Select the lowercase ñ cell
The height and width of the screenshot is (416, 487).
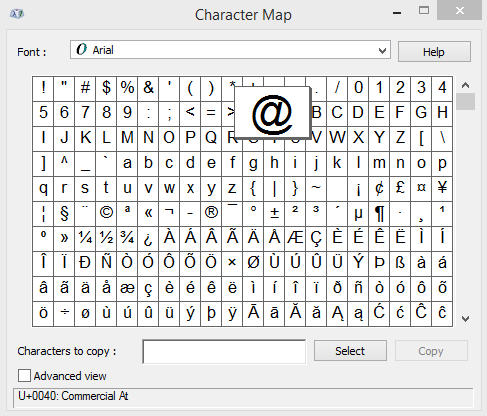358,288
